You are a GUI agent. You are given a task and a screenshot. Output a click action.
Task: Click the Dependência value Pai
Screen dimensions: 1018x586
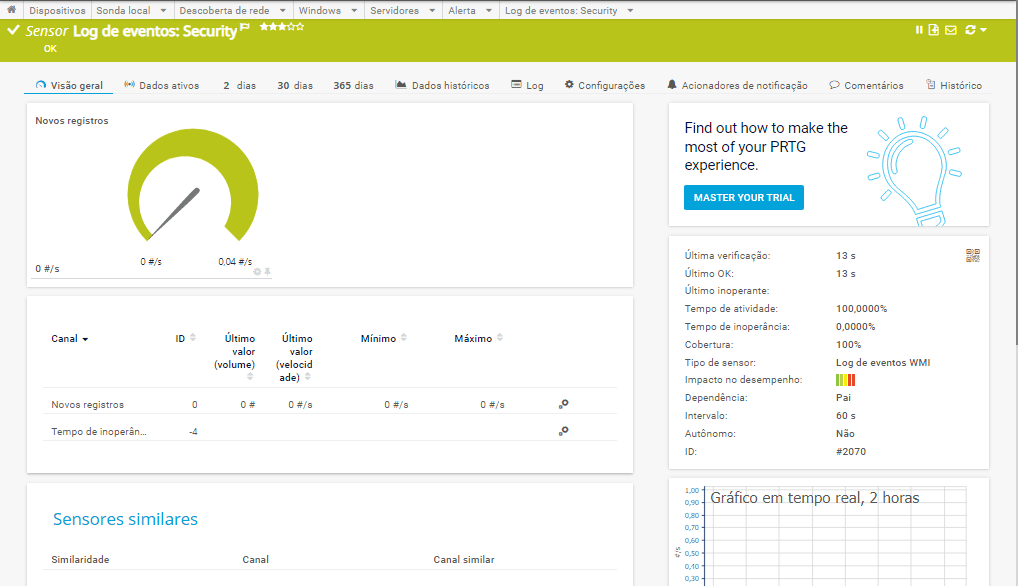843,397
